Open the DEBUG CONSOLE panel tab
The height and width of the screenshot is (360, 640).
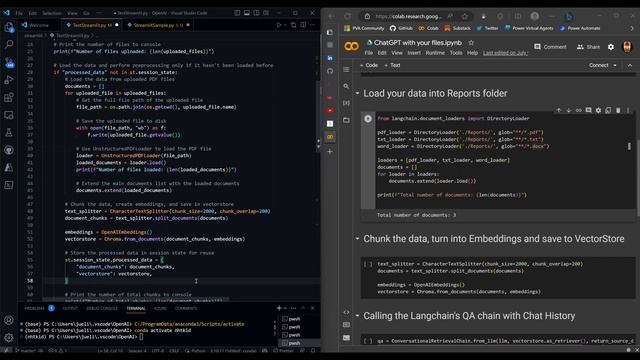click(x=102, y=308)
